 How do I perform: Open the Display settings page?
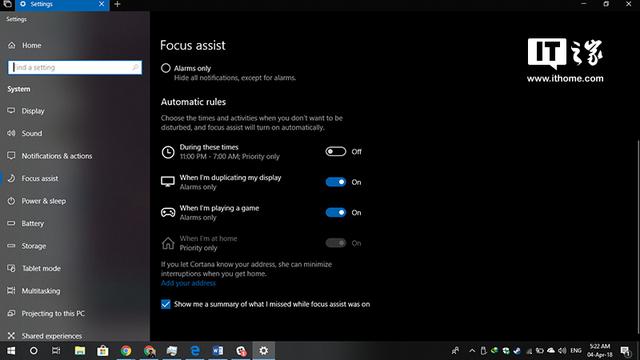point(26,111)
